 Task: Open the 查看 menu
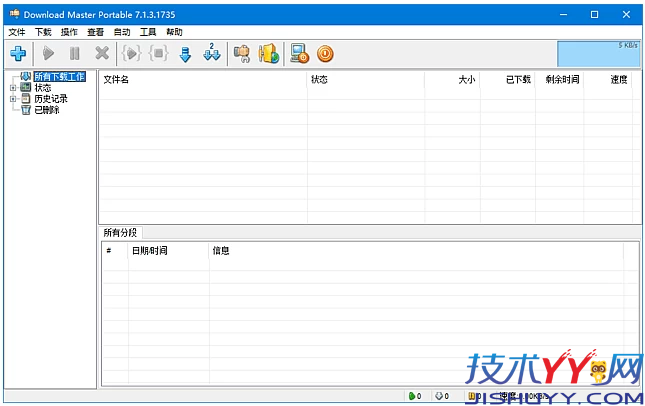tap(95, 32)
